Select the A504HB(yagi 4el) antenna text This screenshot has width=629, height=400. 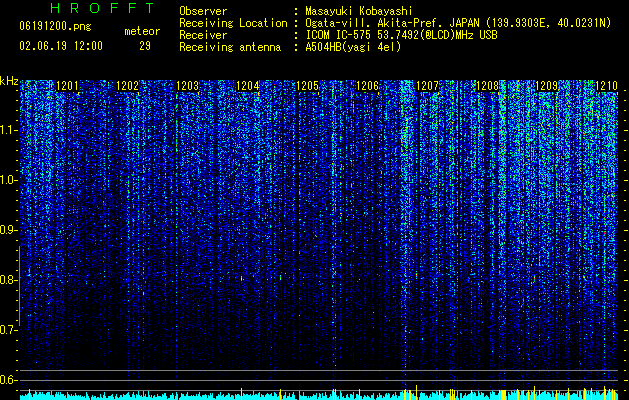click(353, 47)
